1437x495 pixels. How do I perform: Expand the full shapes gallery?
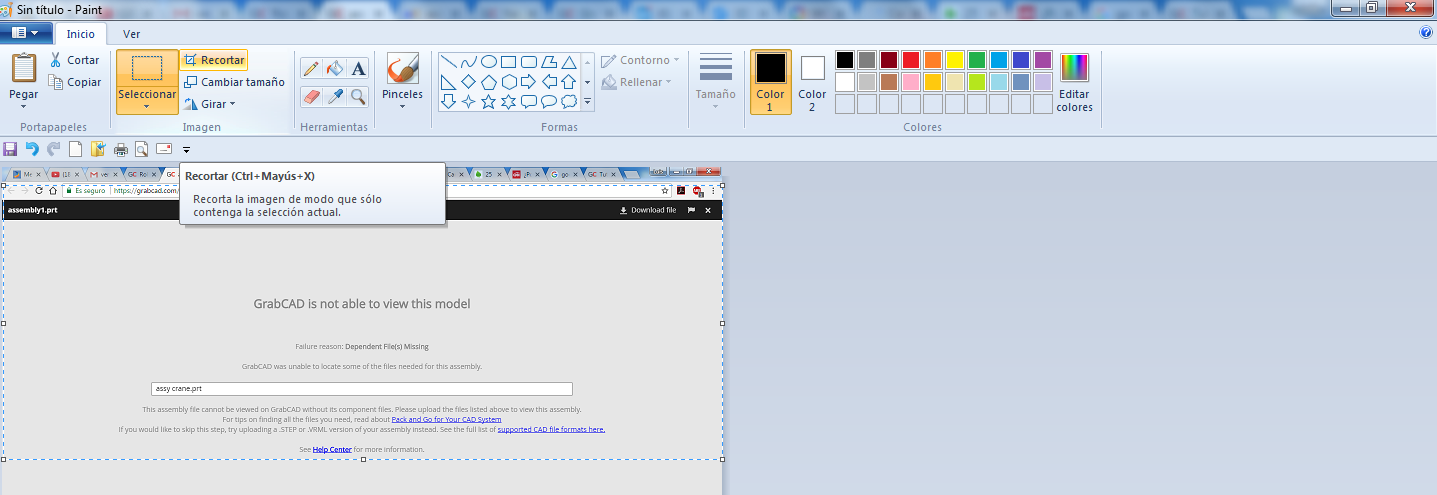tap(587, 102)
